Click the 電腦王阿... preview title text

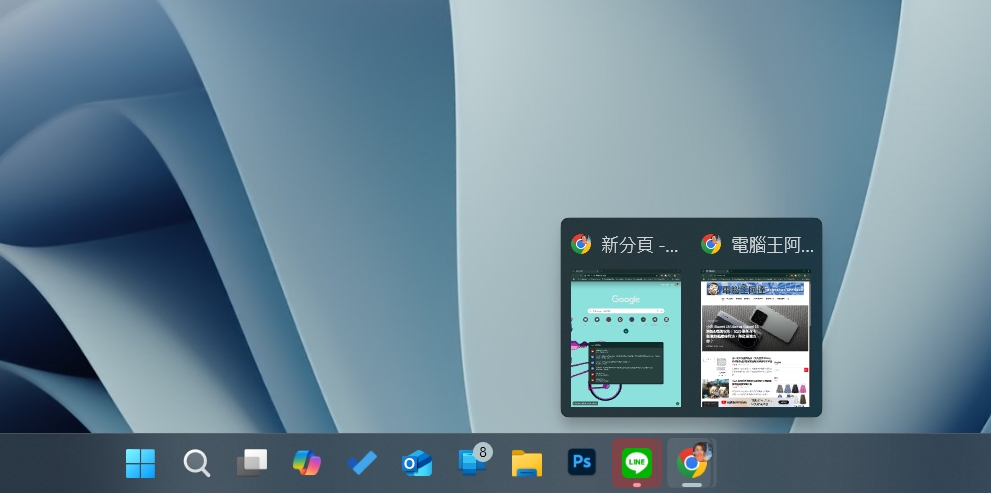coord(772,245)
